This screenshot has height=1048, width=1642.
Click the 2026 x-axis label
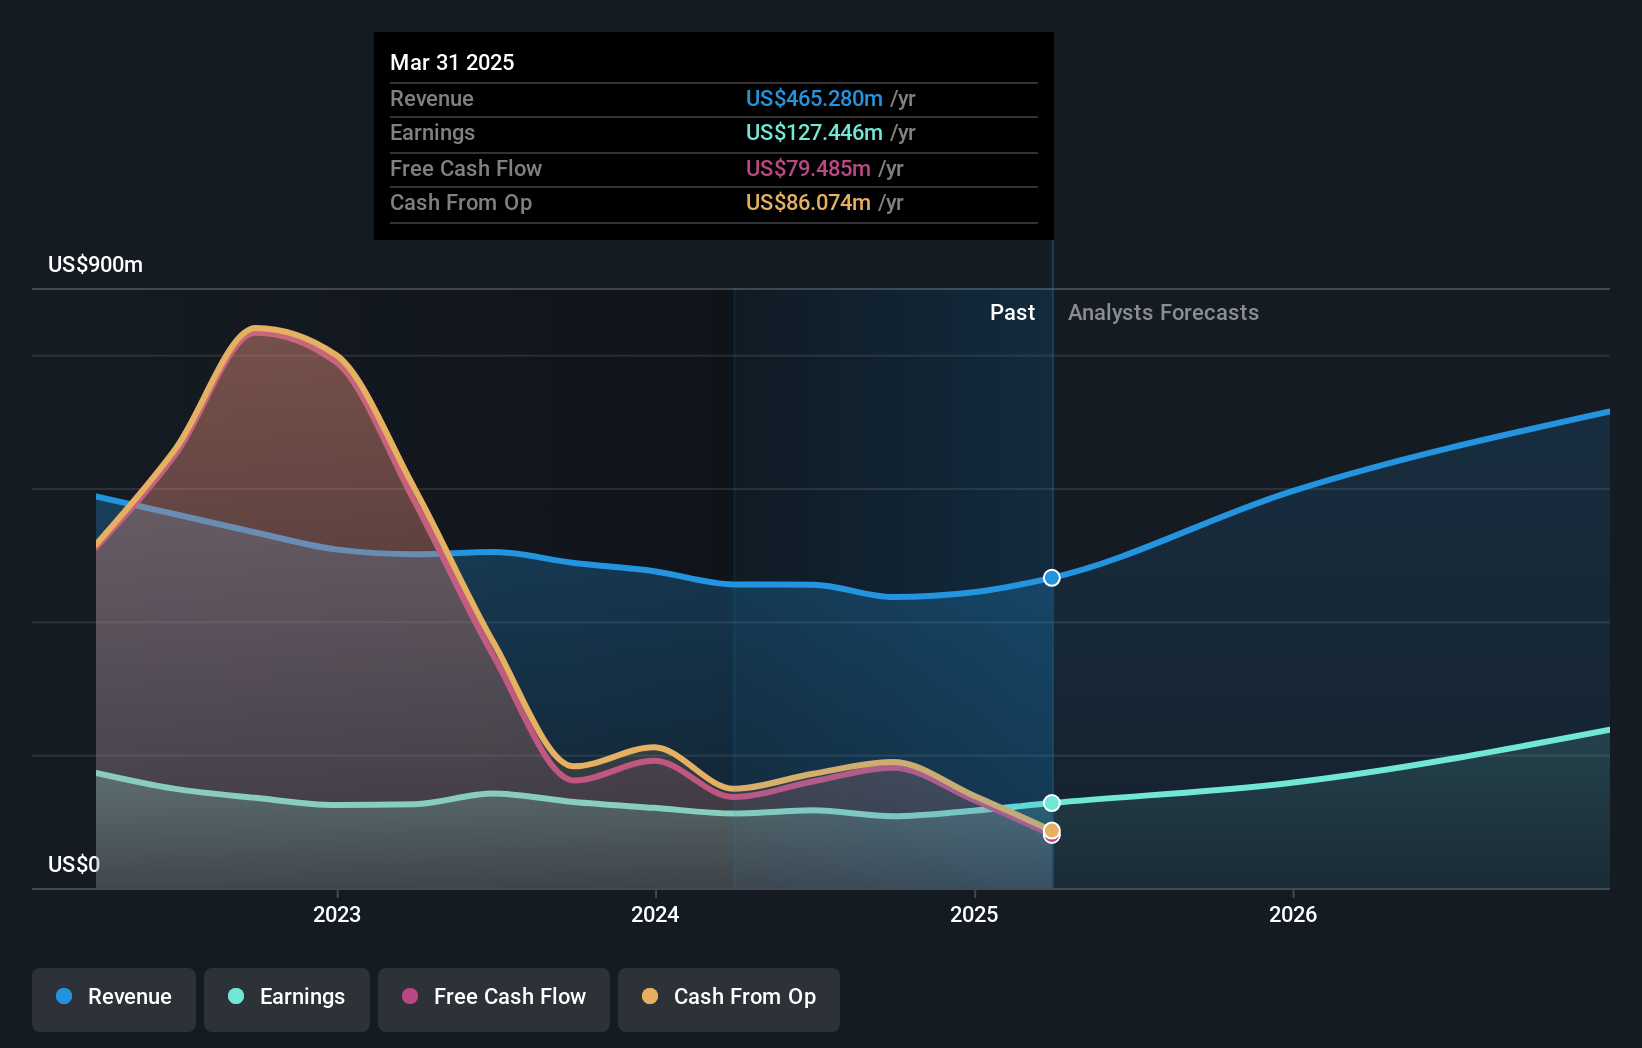1293,914
